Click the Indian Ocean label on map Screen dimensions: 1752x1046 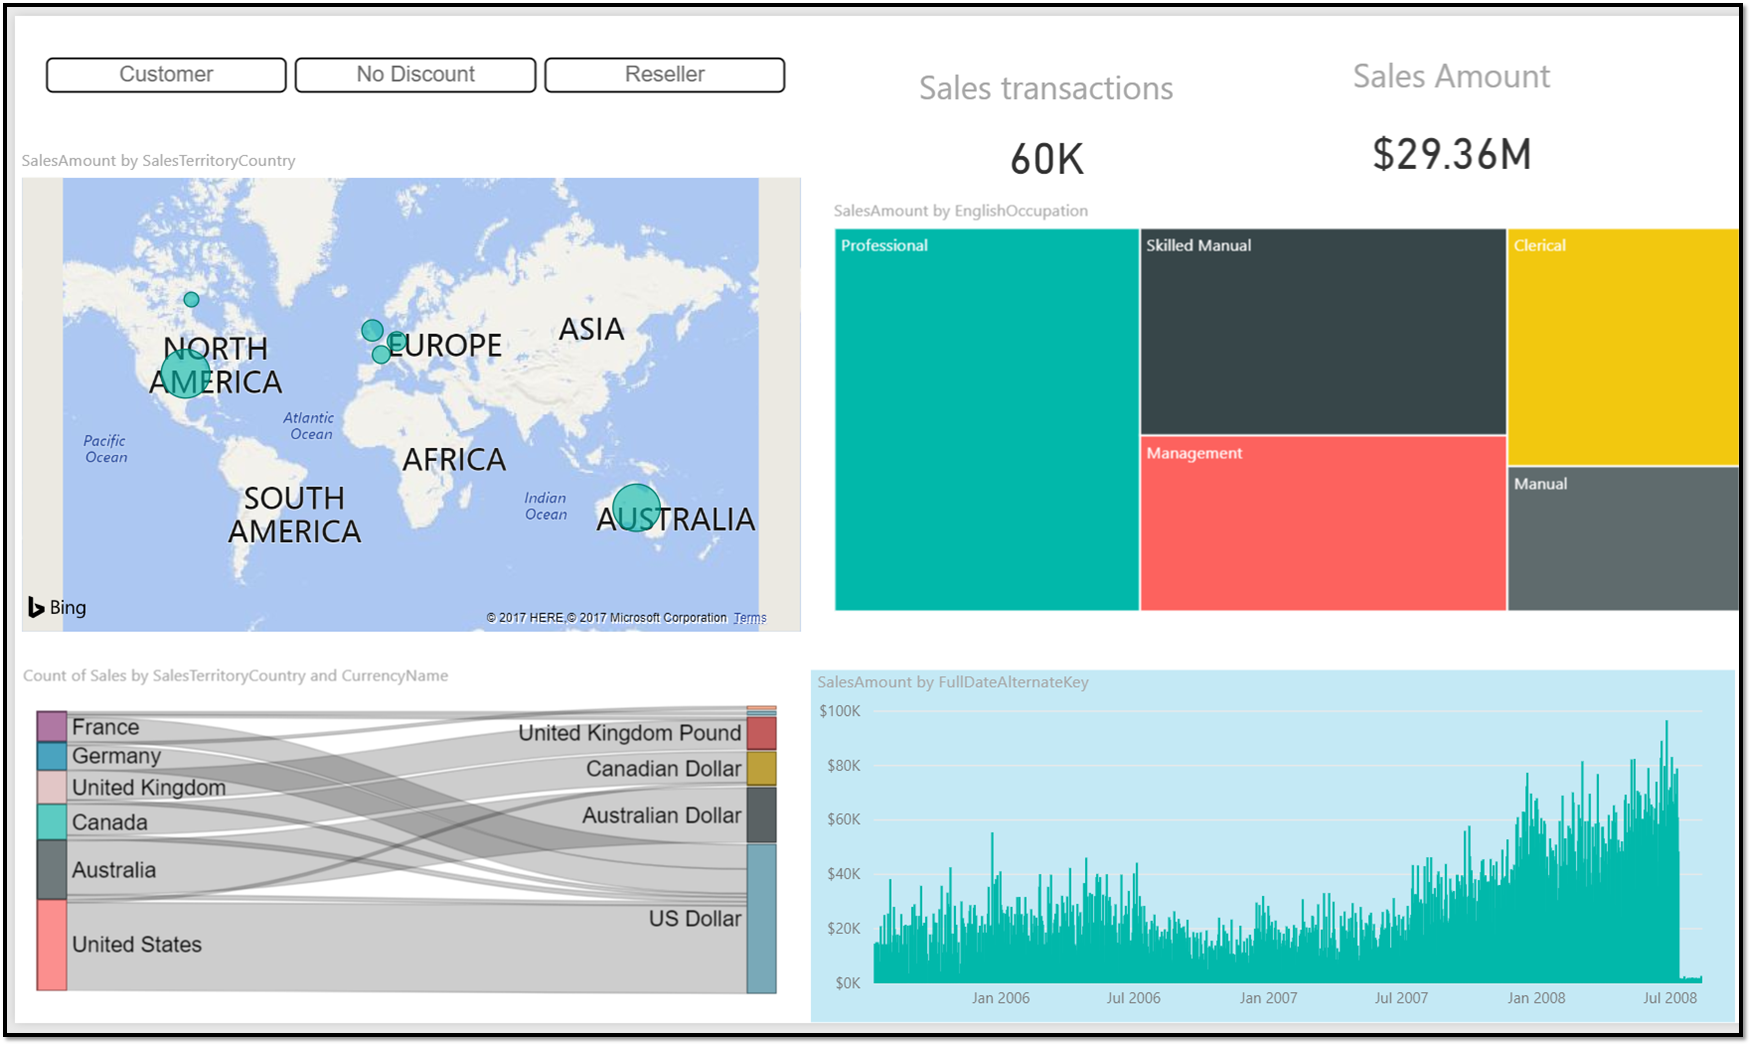point(546,506)
